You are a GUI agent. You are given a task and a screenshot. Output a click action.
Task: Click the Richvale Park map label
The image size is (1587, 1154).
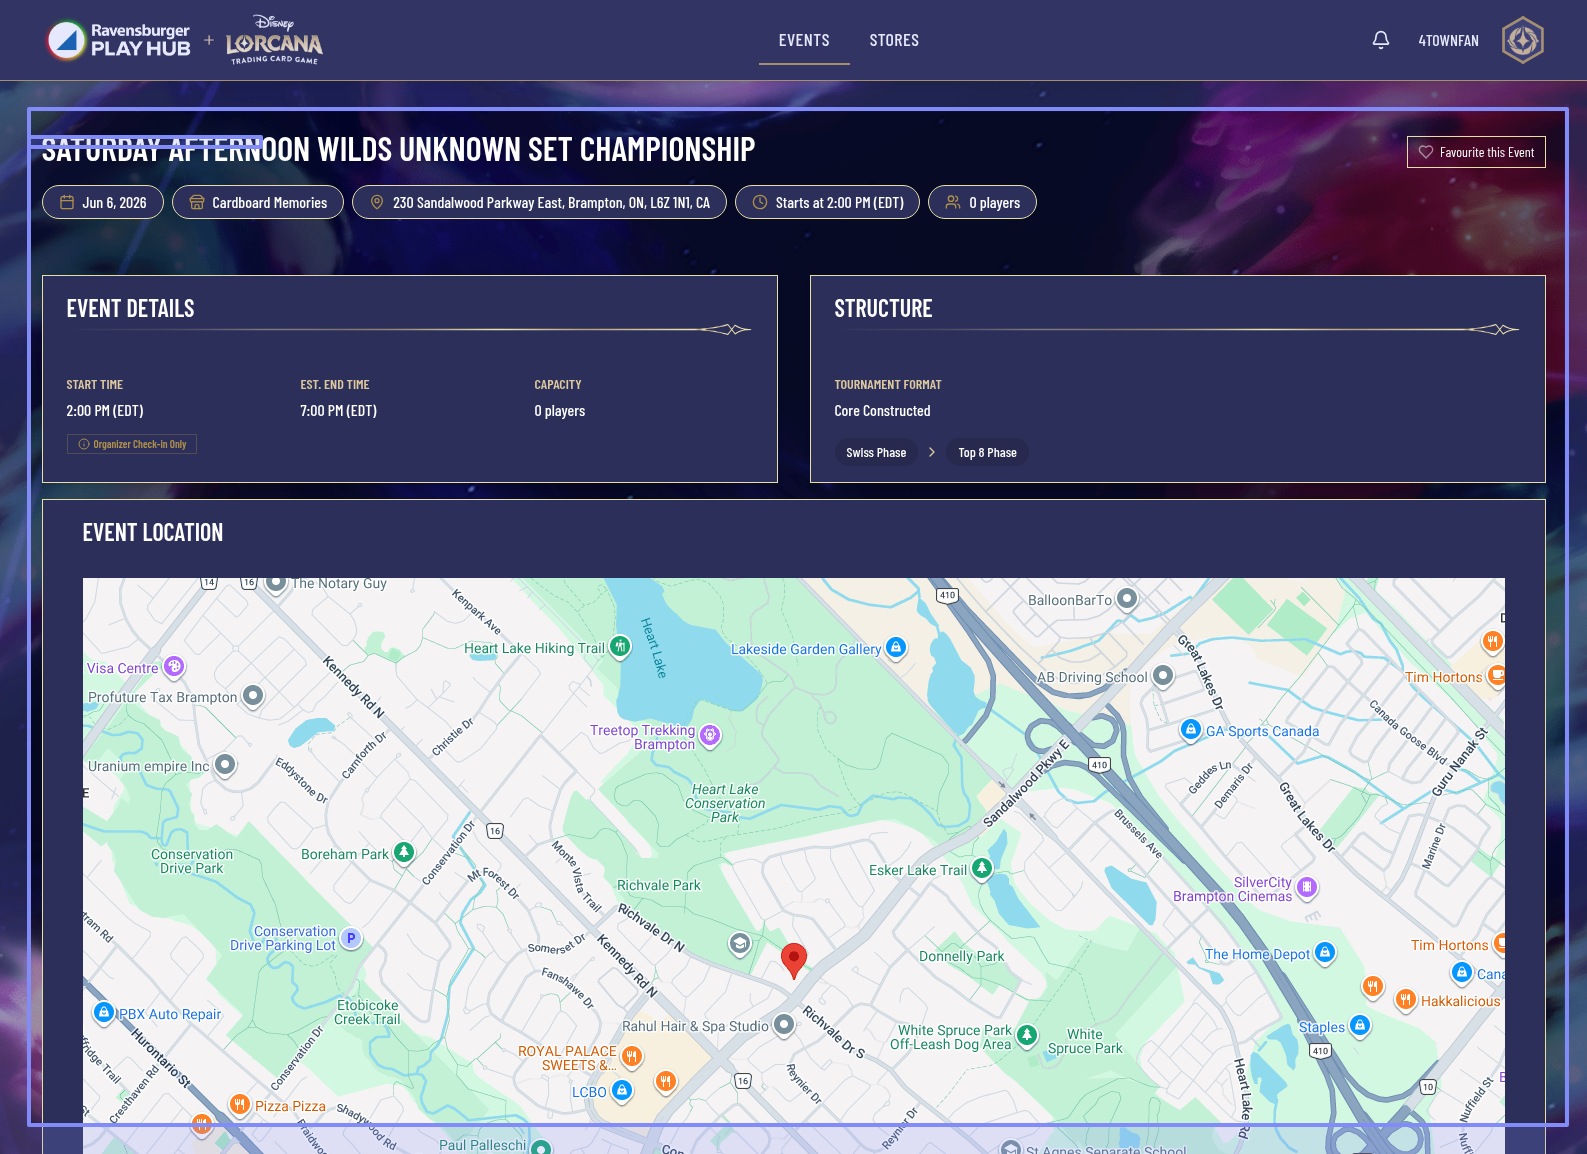659,885
